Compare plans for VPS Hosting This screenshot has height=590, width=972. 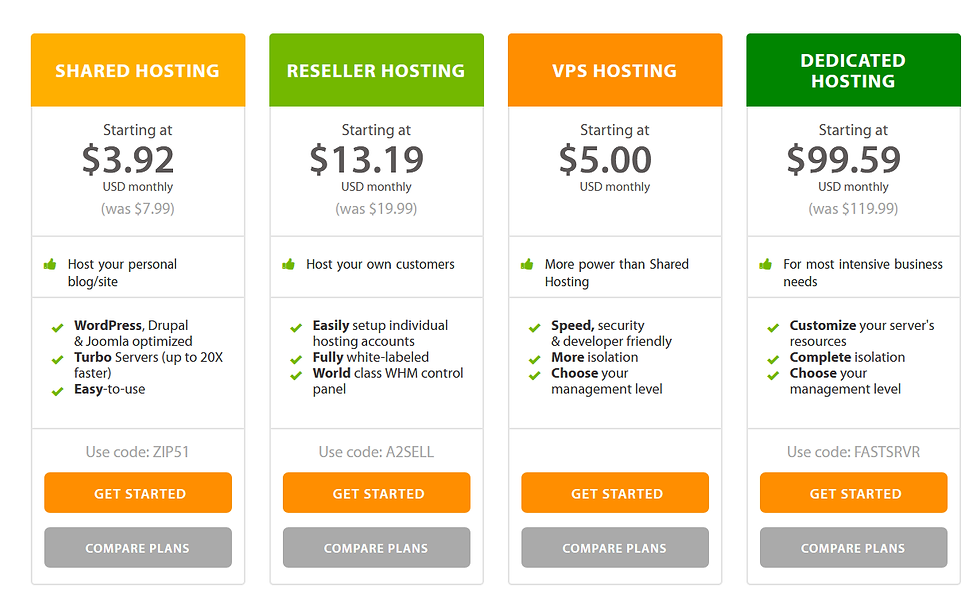(x=615, y=548)
